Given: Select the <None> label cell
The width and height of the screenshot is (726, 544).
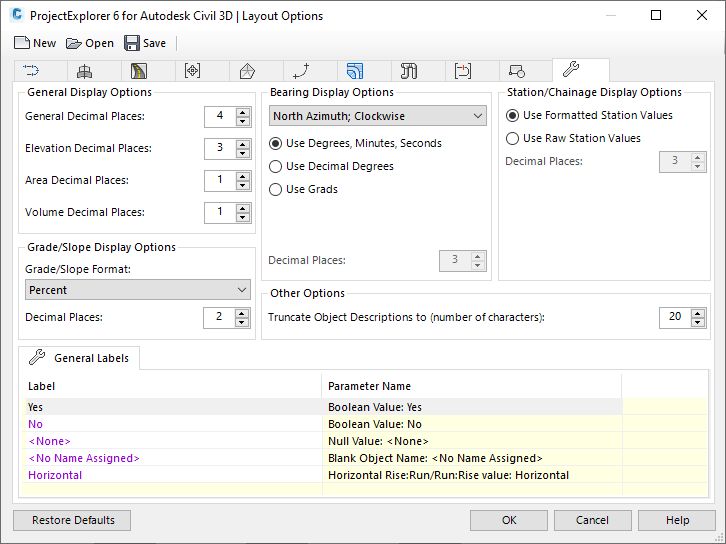Looking at the screenshot, I should 172,441.
